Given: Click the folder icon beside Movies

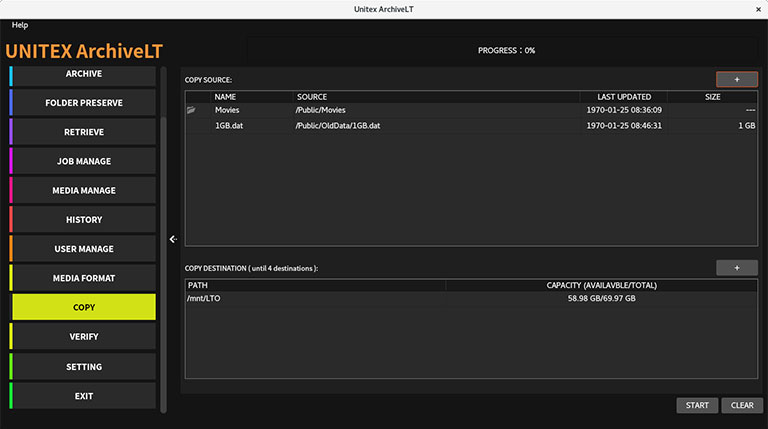Looking at the screenshot, I should [191, 110].
